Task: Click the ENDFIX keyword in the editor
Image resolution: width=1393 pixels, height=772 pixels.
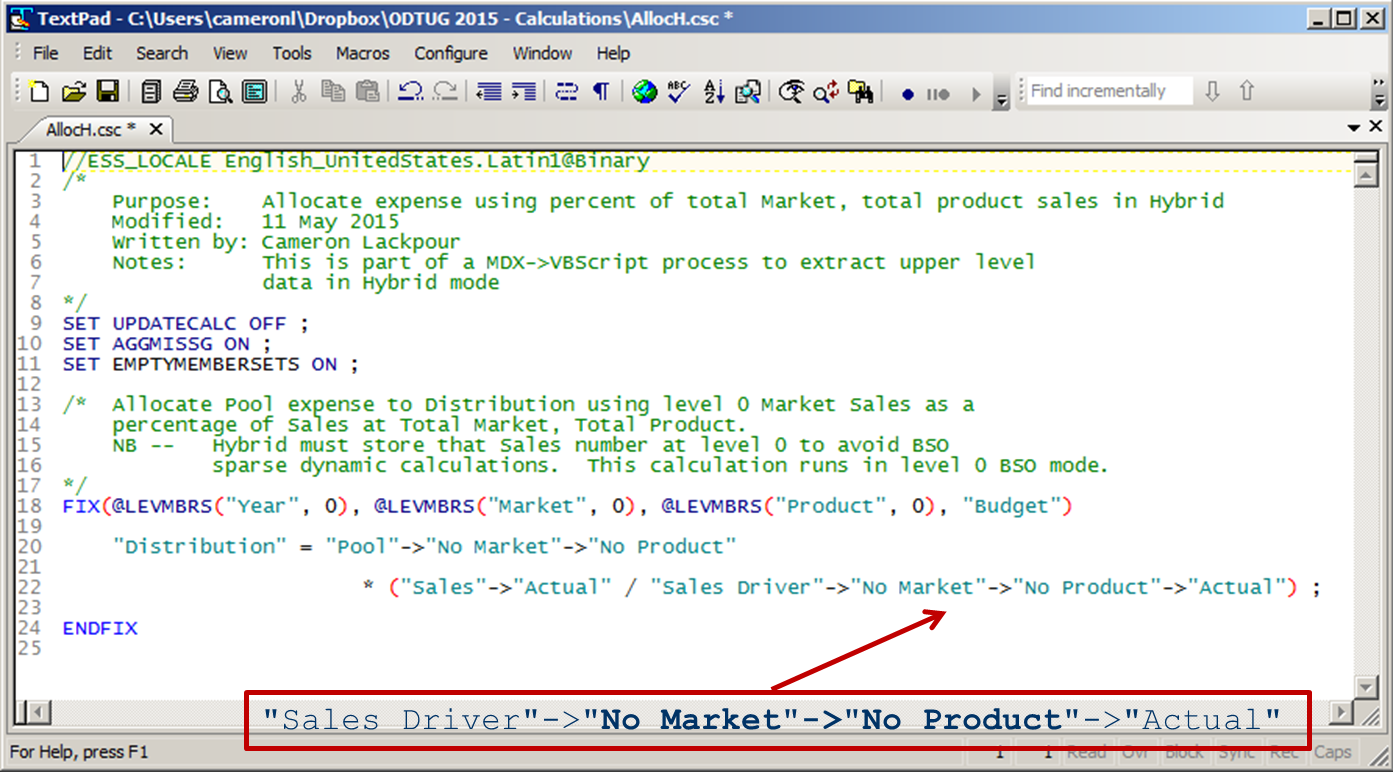Action: [x=100, y=628]
